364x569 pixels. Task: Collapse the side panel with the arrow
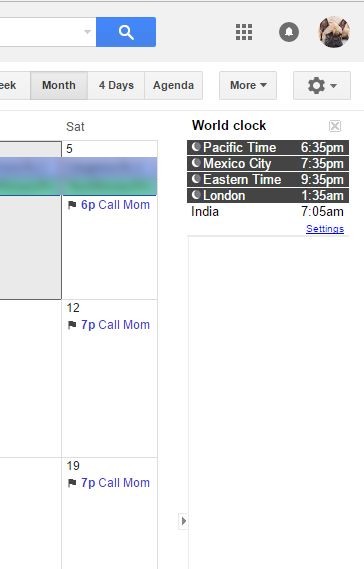pos(183,521)
